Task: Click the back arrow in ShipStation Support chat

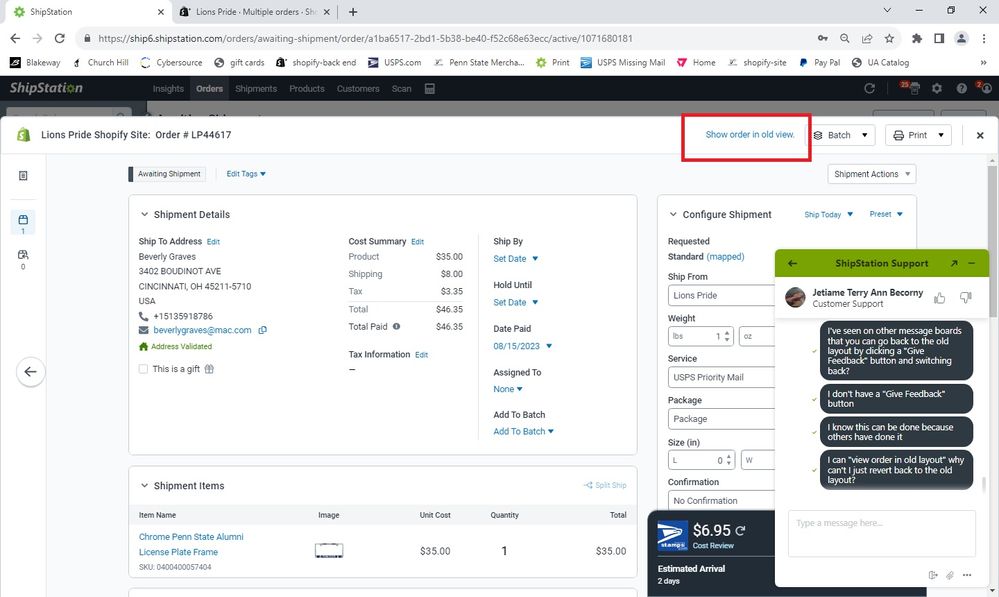Action: tap(792, 263)
